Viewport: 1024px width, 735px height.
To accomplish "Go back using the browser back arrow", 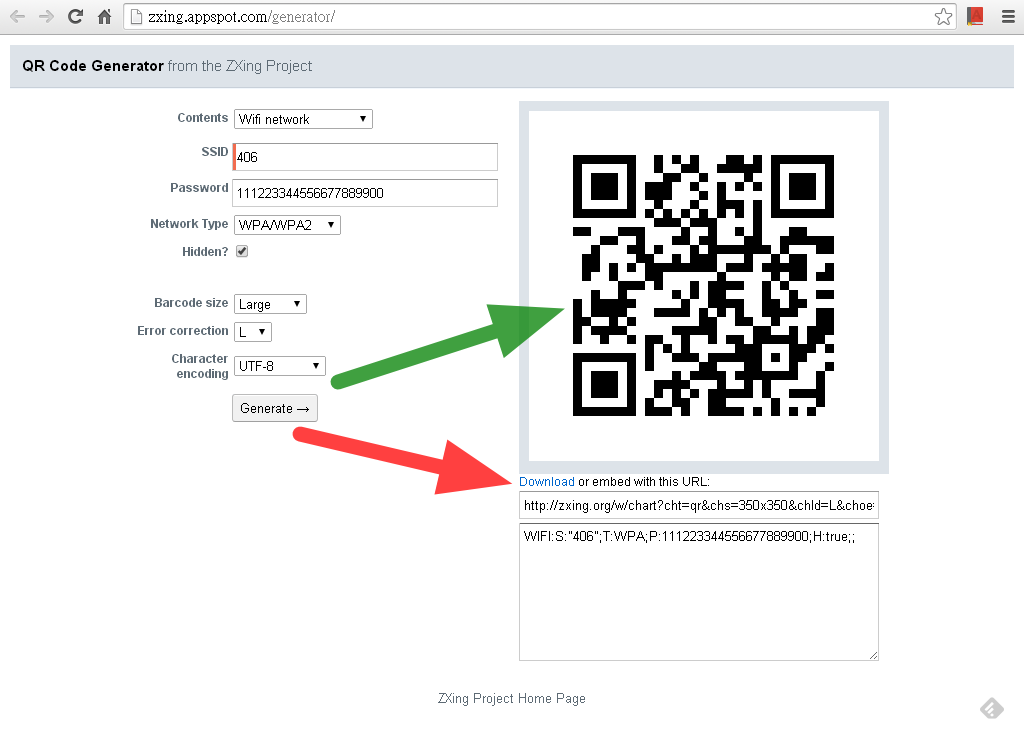I will pyautogui.click(x=18, y=16).
